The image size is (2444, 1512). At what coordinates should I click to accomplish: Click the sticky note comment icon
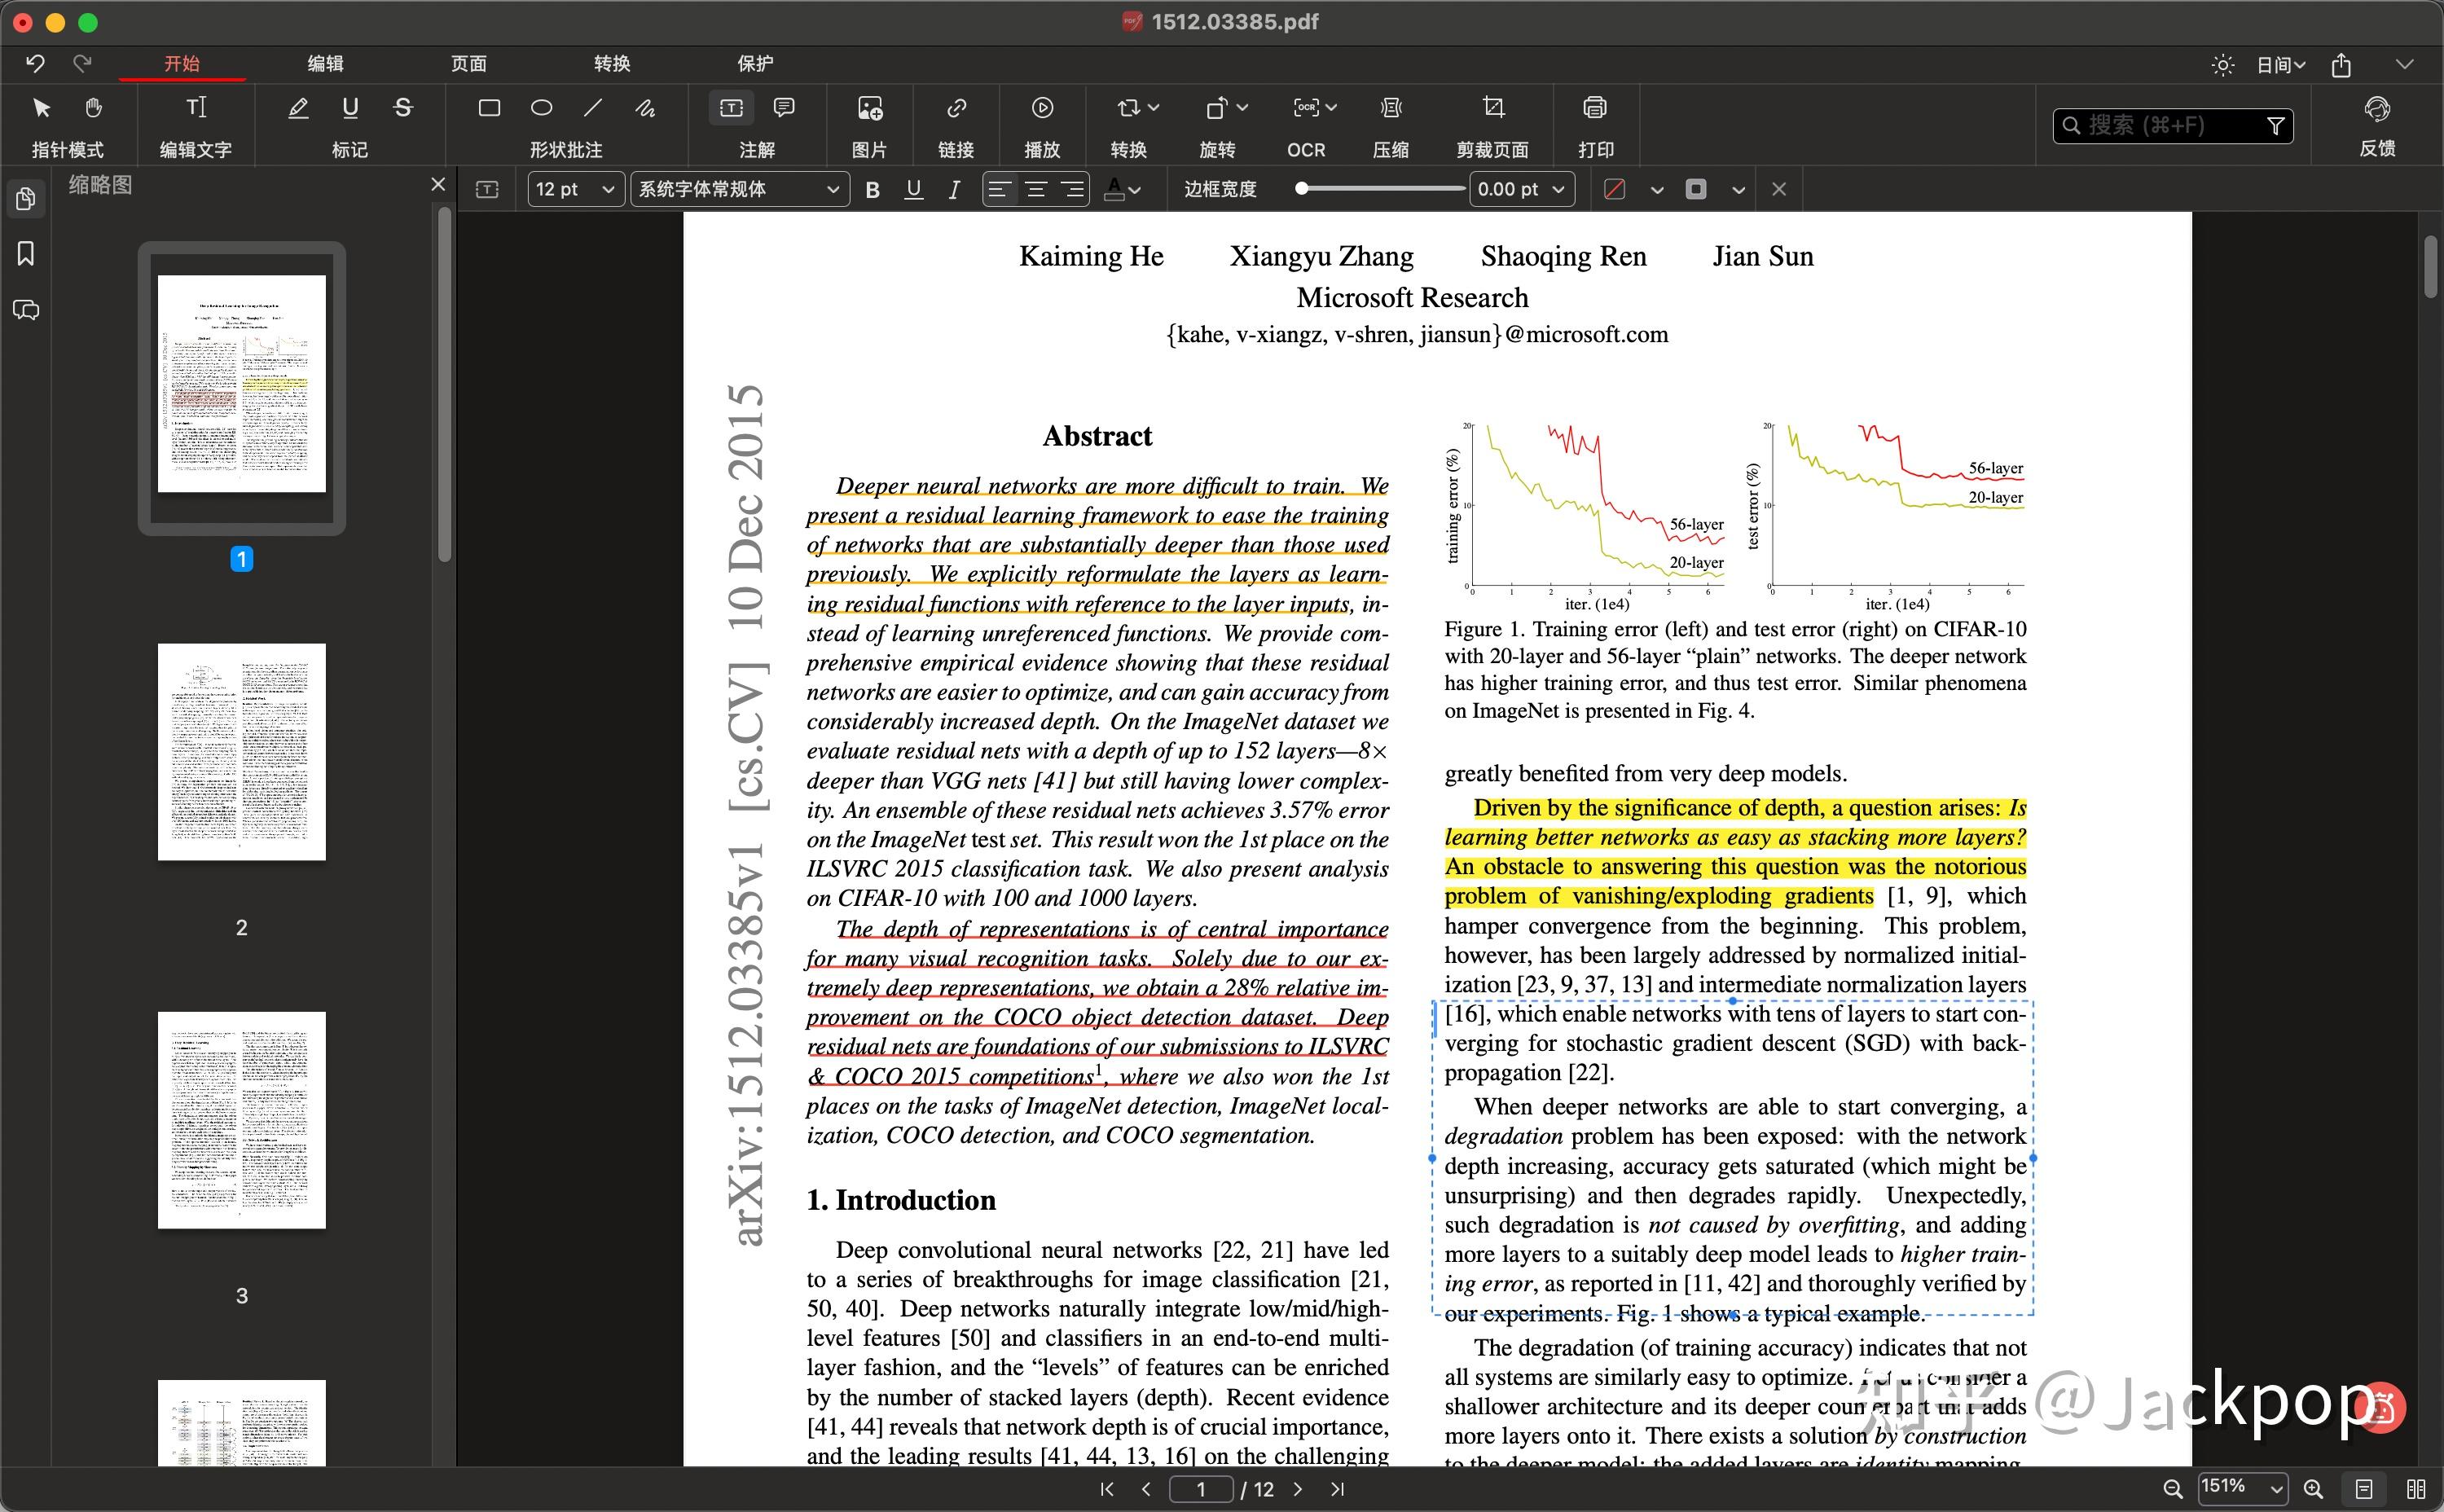click(784, 107)
